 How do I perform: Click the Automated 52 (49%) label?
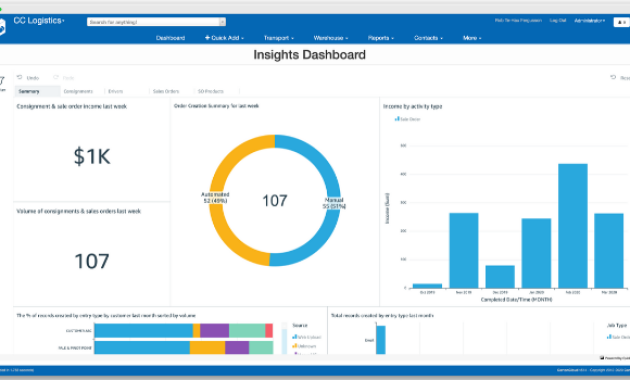[215, 197]
